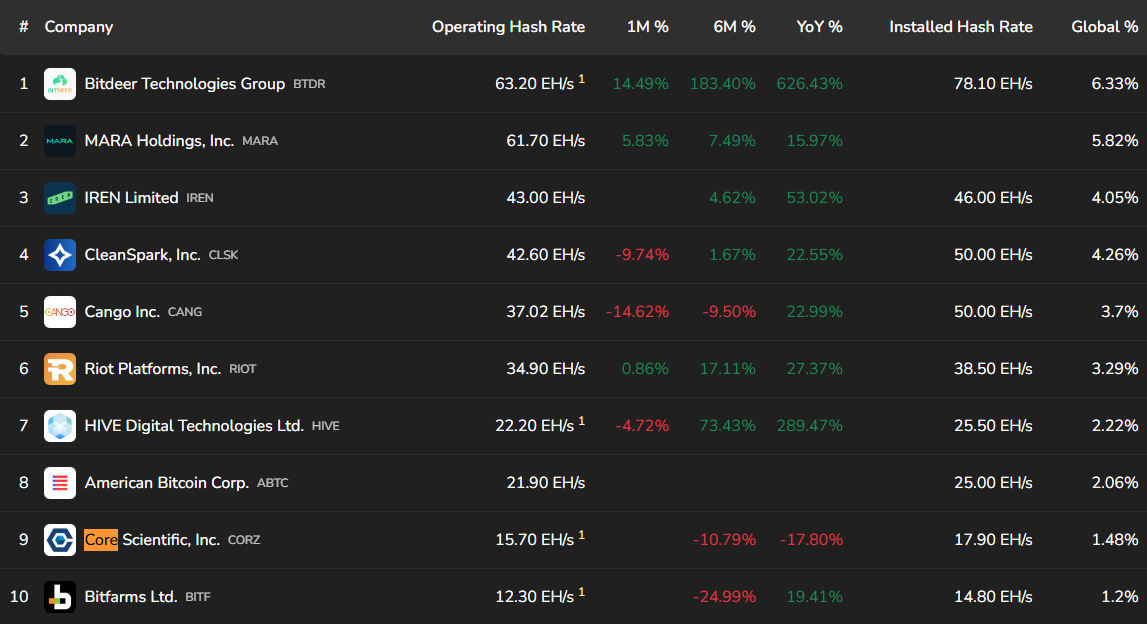Click the HIVE Digital Technologies logo icon
This screenshot has height=624, width=1147.
(60, 426)
